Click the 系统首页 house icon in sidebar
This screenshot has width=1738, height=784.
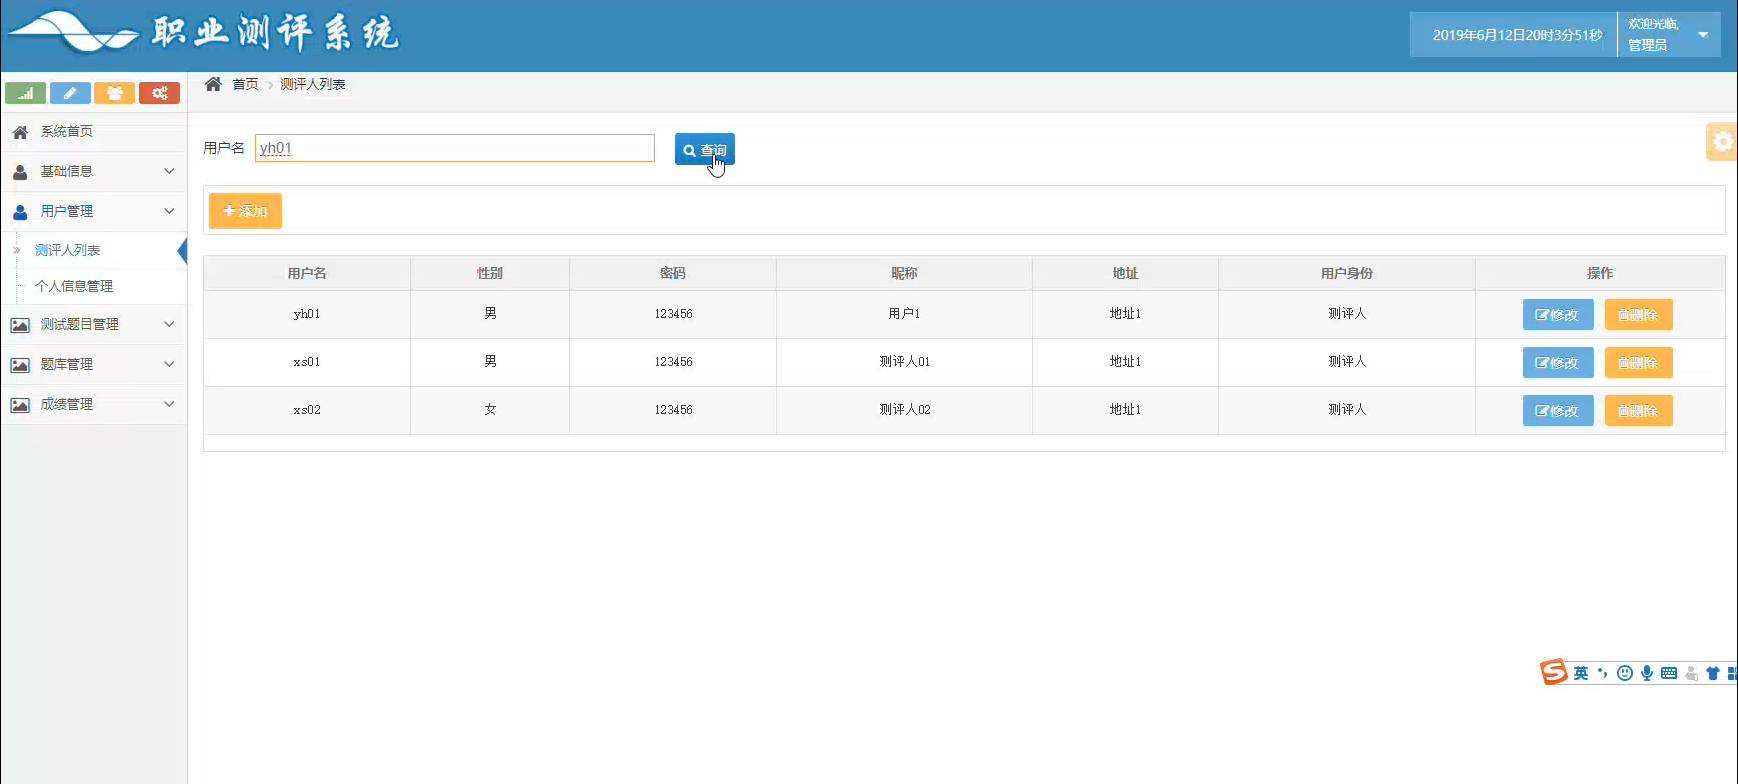(x=20, y=132)
